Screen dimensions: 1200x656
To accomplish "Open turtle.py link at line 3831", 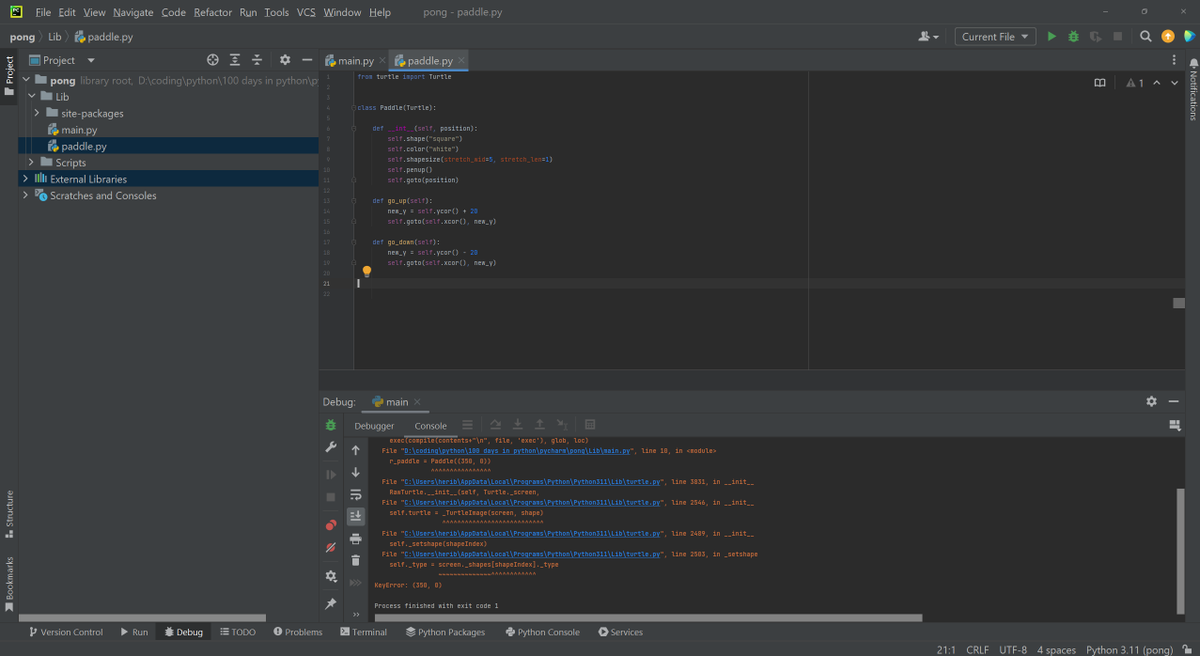I will 533,481.
